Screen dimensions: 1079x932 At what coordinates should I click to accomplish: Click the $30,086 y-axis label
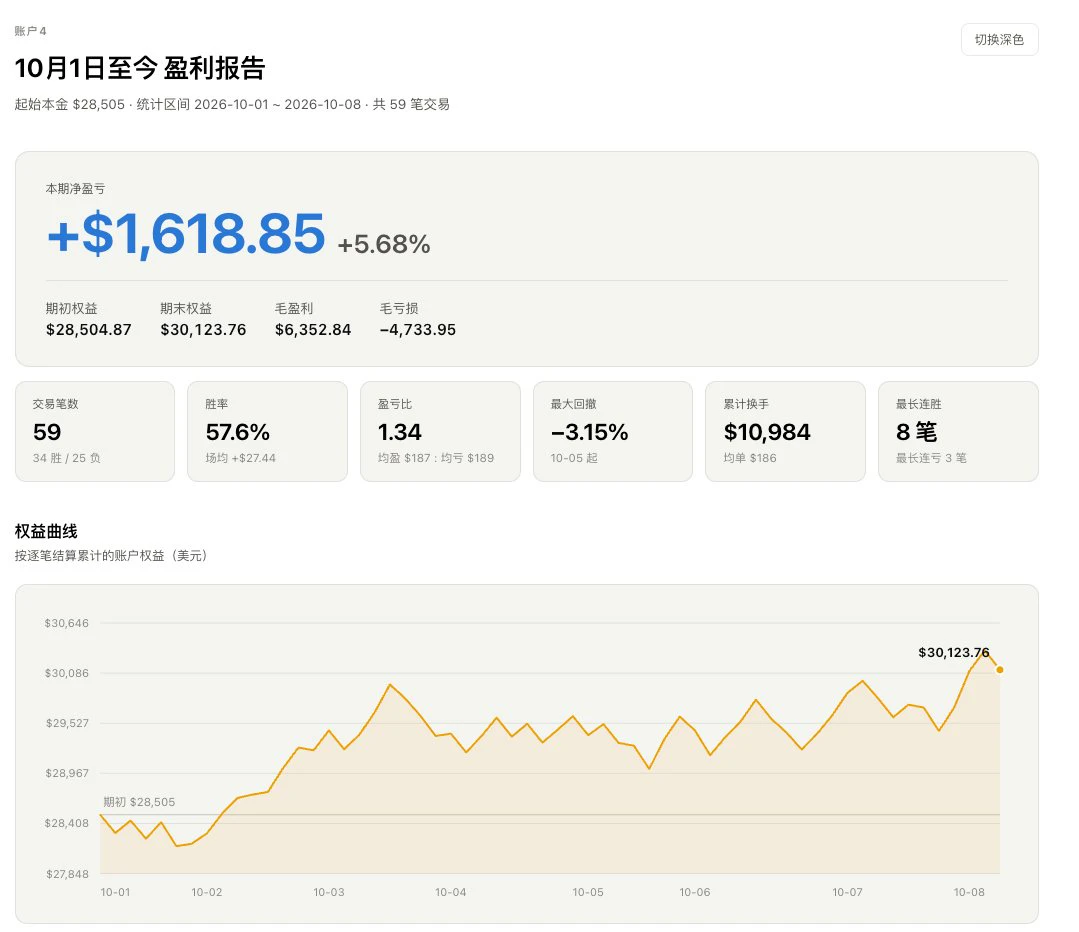point(67,673)
